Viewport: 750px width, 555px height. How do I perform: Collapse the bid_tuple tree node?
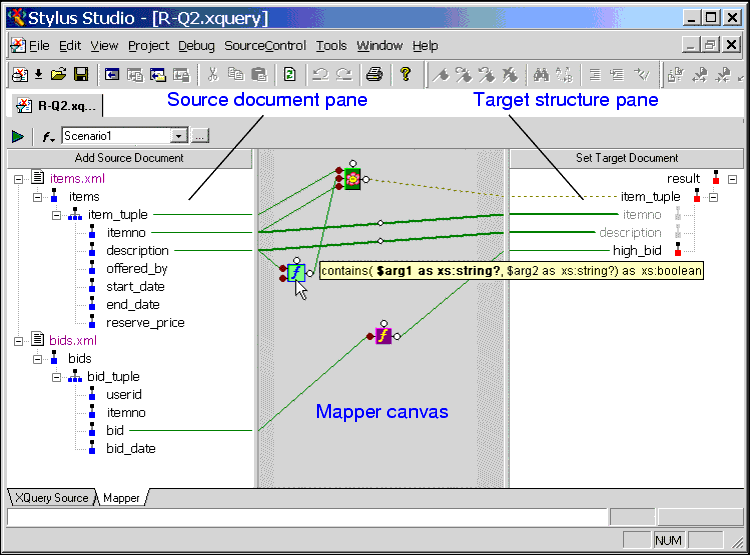coord(57,377)
